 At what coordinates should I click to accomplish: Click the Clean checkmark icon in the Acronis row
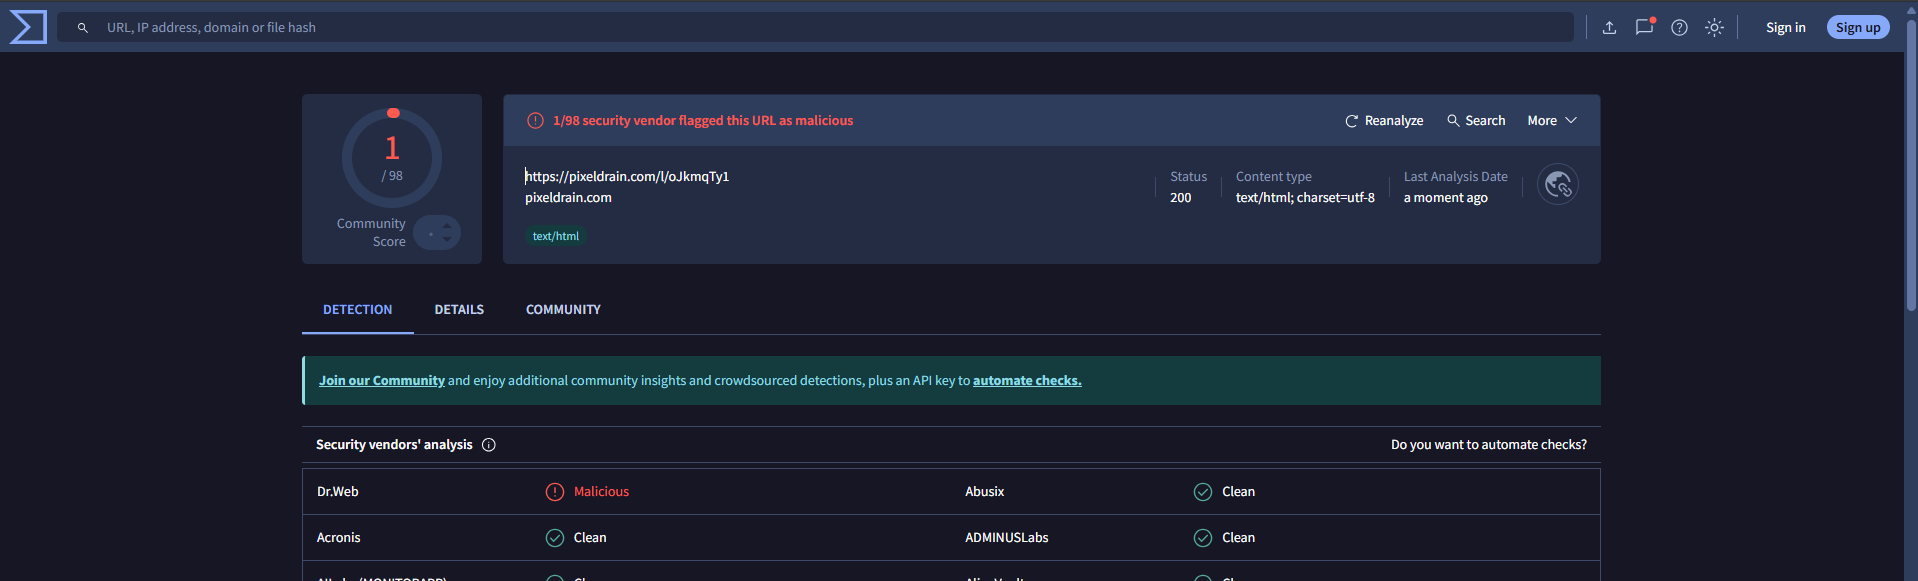click(555, 538)
